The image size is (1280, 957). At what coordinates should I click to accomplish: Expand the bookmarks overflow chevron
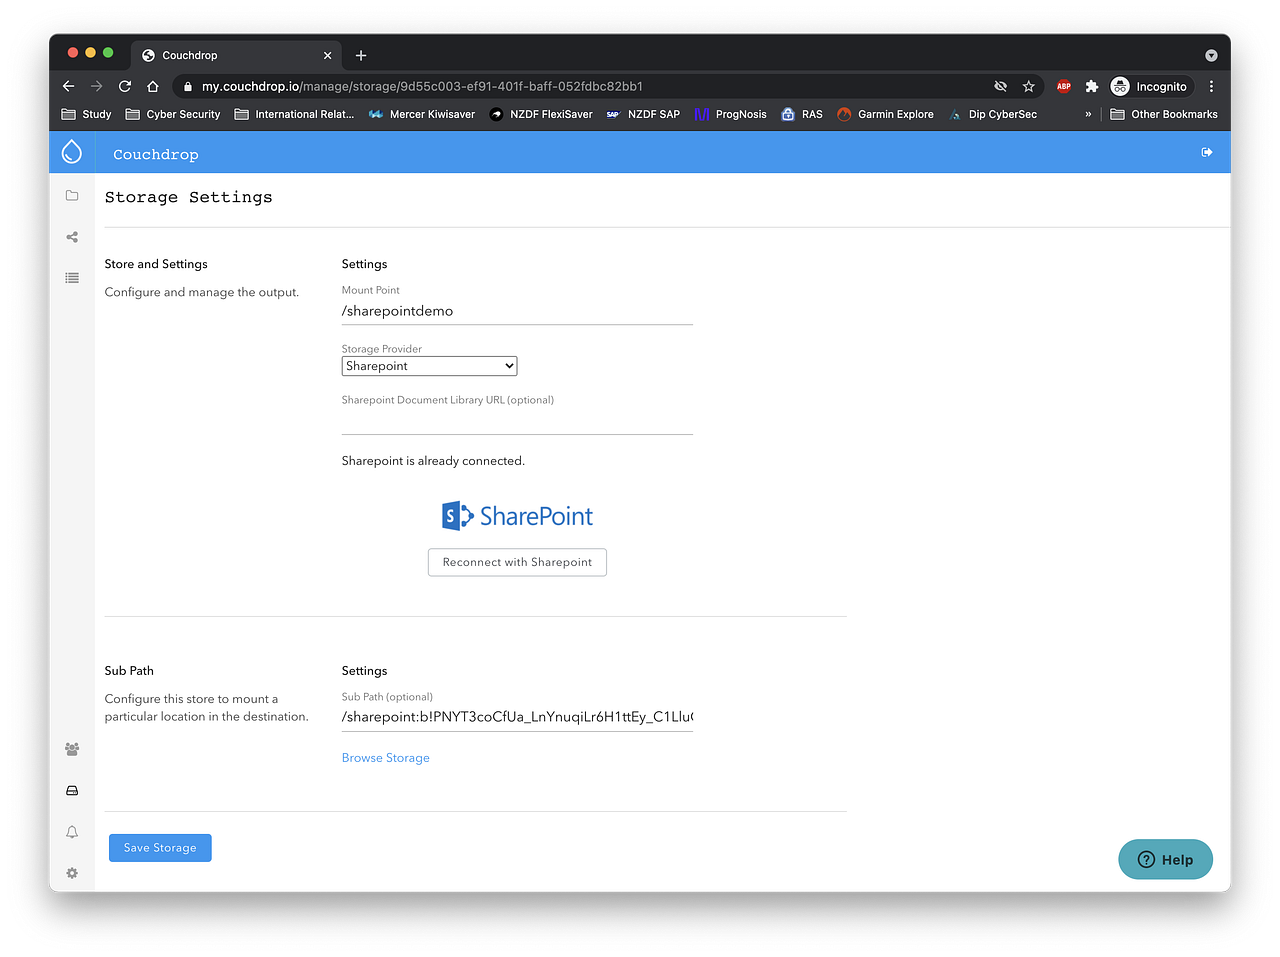[x=1087, y=114]
